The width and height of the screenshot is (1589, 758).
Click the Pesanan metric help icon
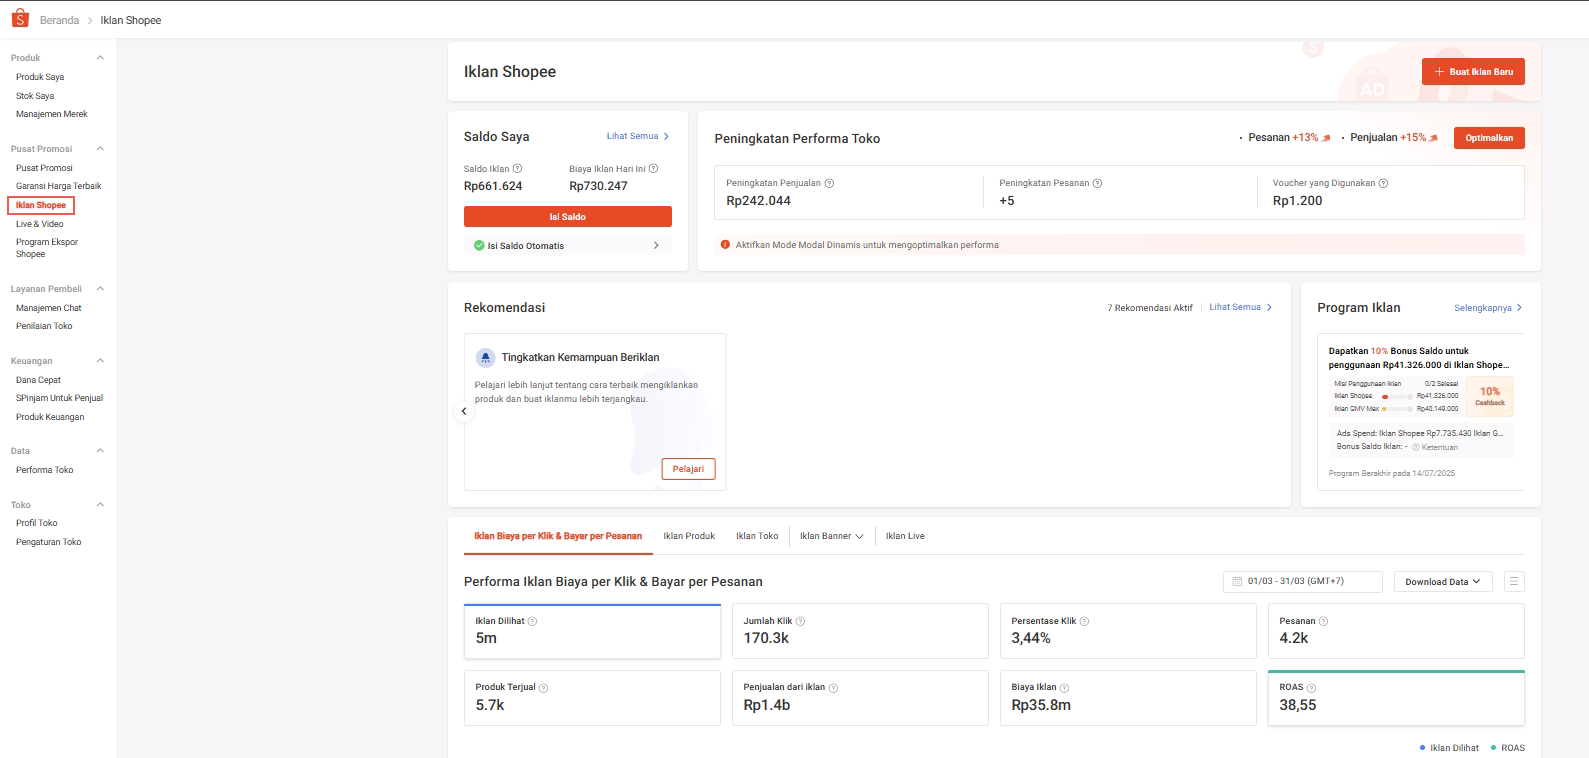[1323, 621]
